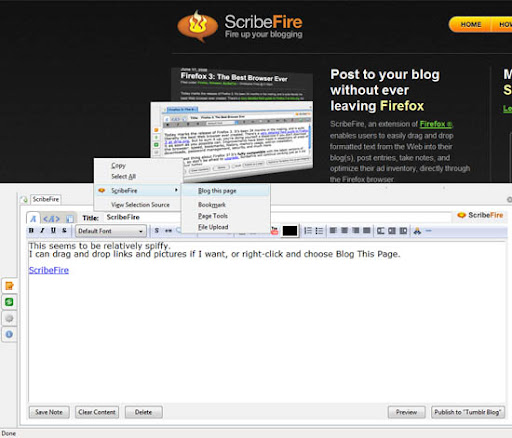Viewport: 512px width, 438px height.
Task: Insert a bulleted list
Action: pos(319,231)
